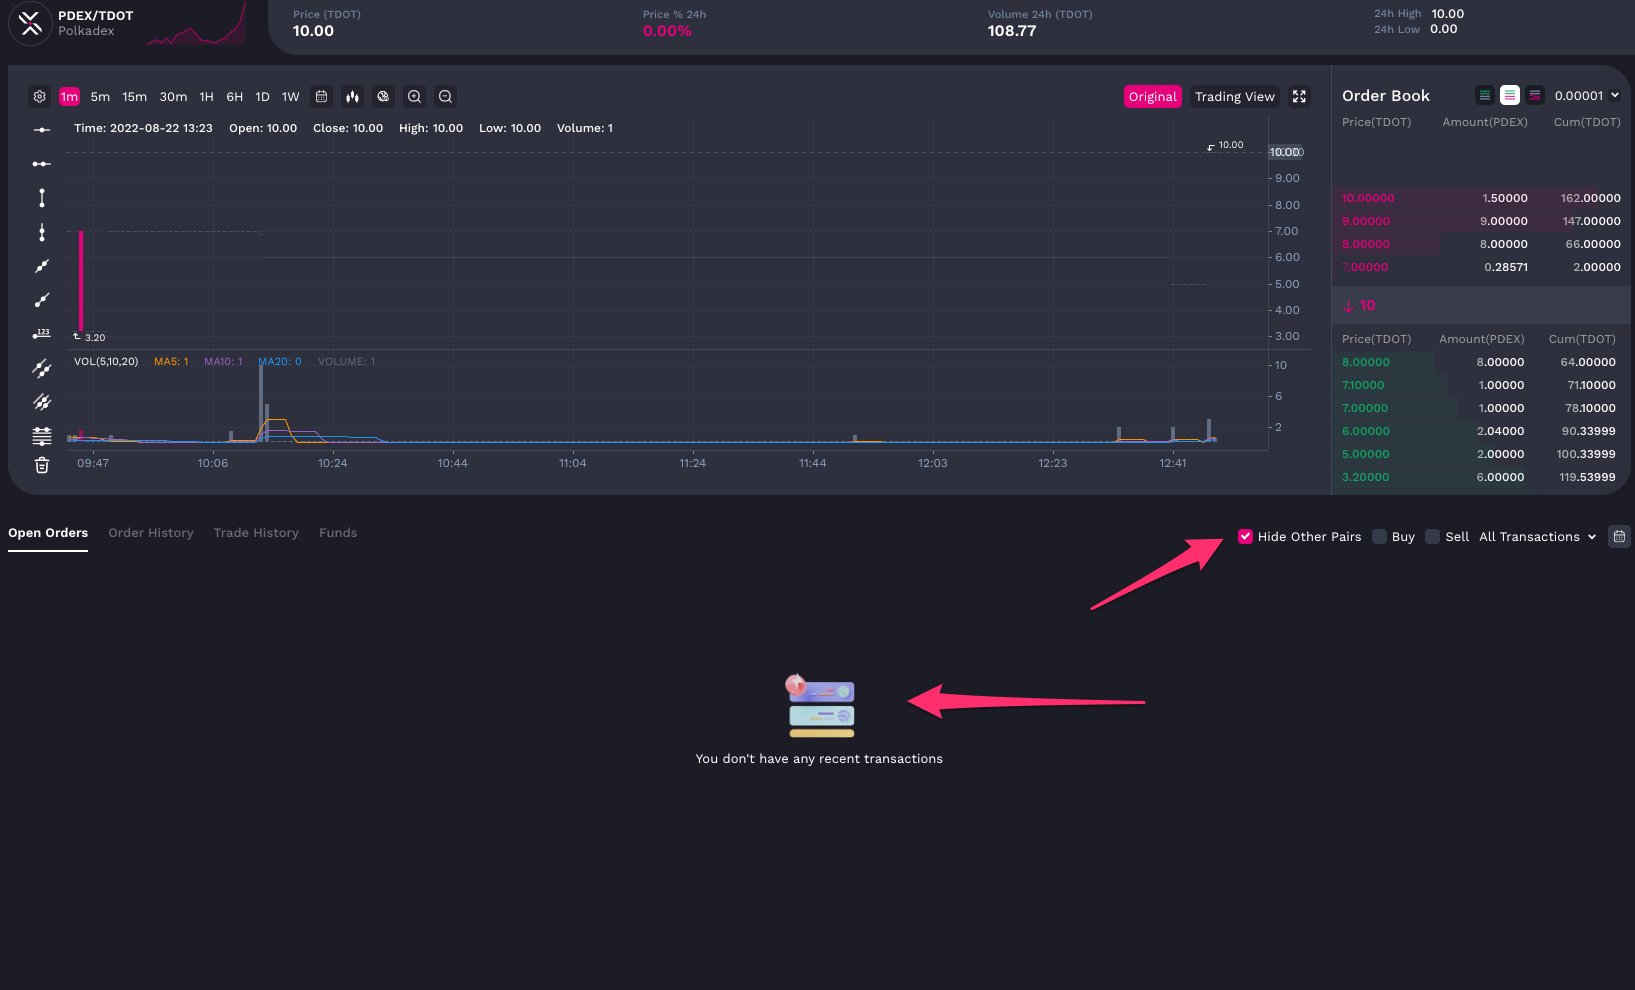The width and height of the screenshot is (1635, 990).
Task: Enable the Sell transactions checkbox
Action: (x=1432, y=536)
